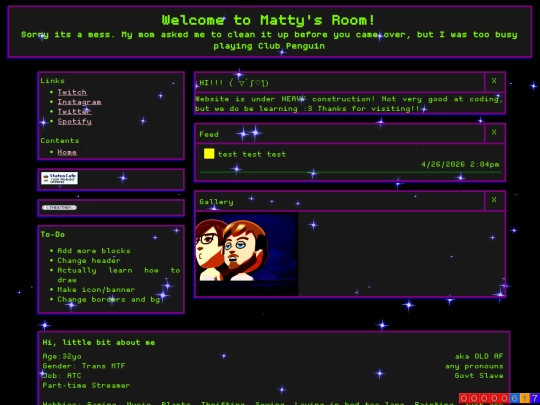Click the 'Contents' heading in the sidebar

[x=60, y=141]
